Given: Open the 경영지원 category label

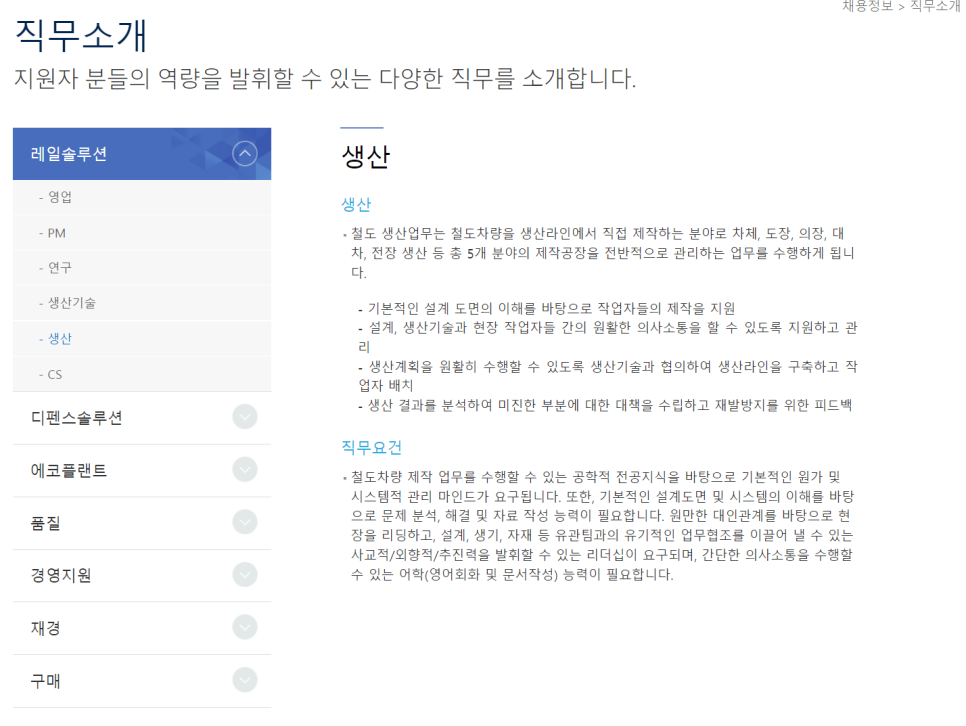Looking at the screenshot, I should (62, 576).
